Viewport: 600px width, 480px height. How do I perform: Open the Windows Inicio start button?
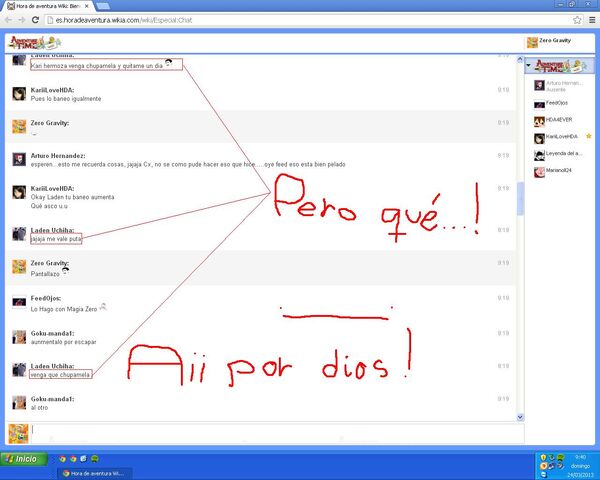coord(24,459)
